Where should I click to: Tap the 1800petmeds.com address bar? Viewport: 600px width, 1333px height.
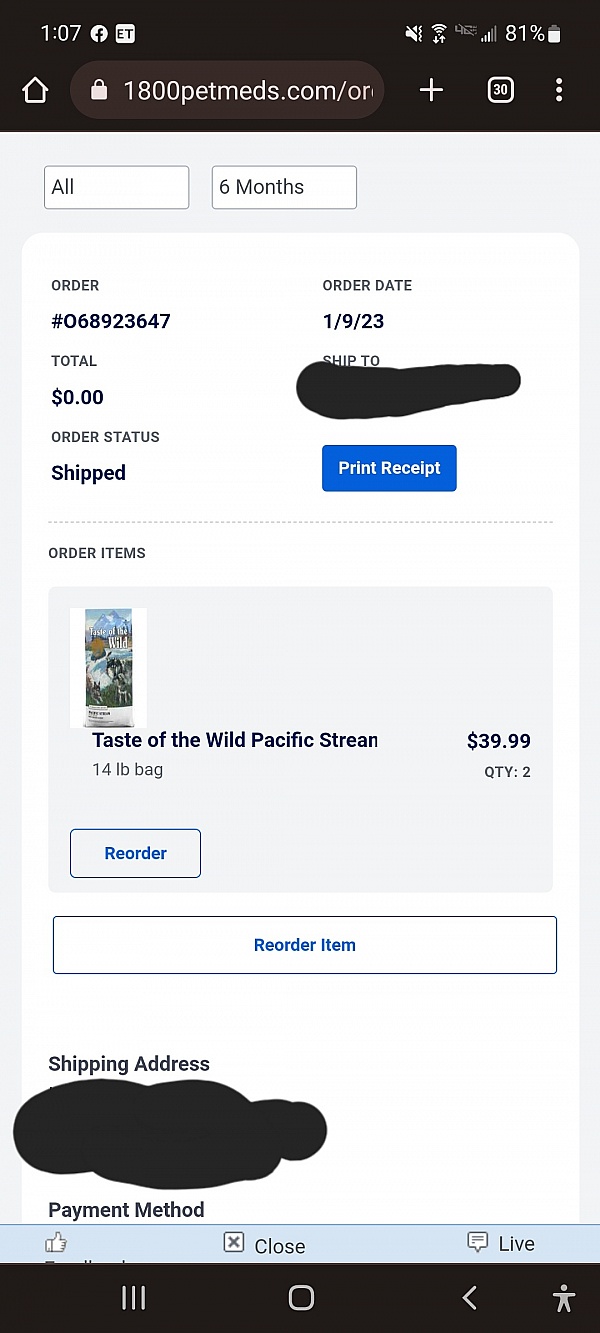[245, 91]
